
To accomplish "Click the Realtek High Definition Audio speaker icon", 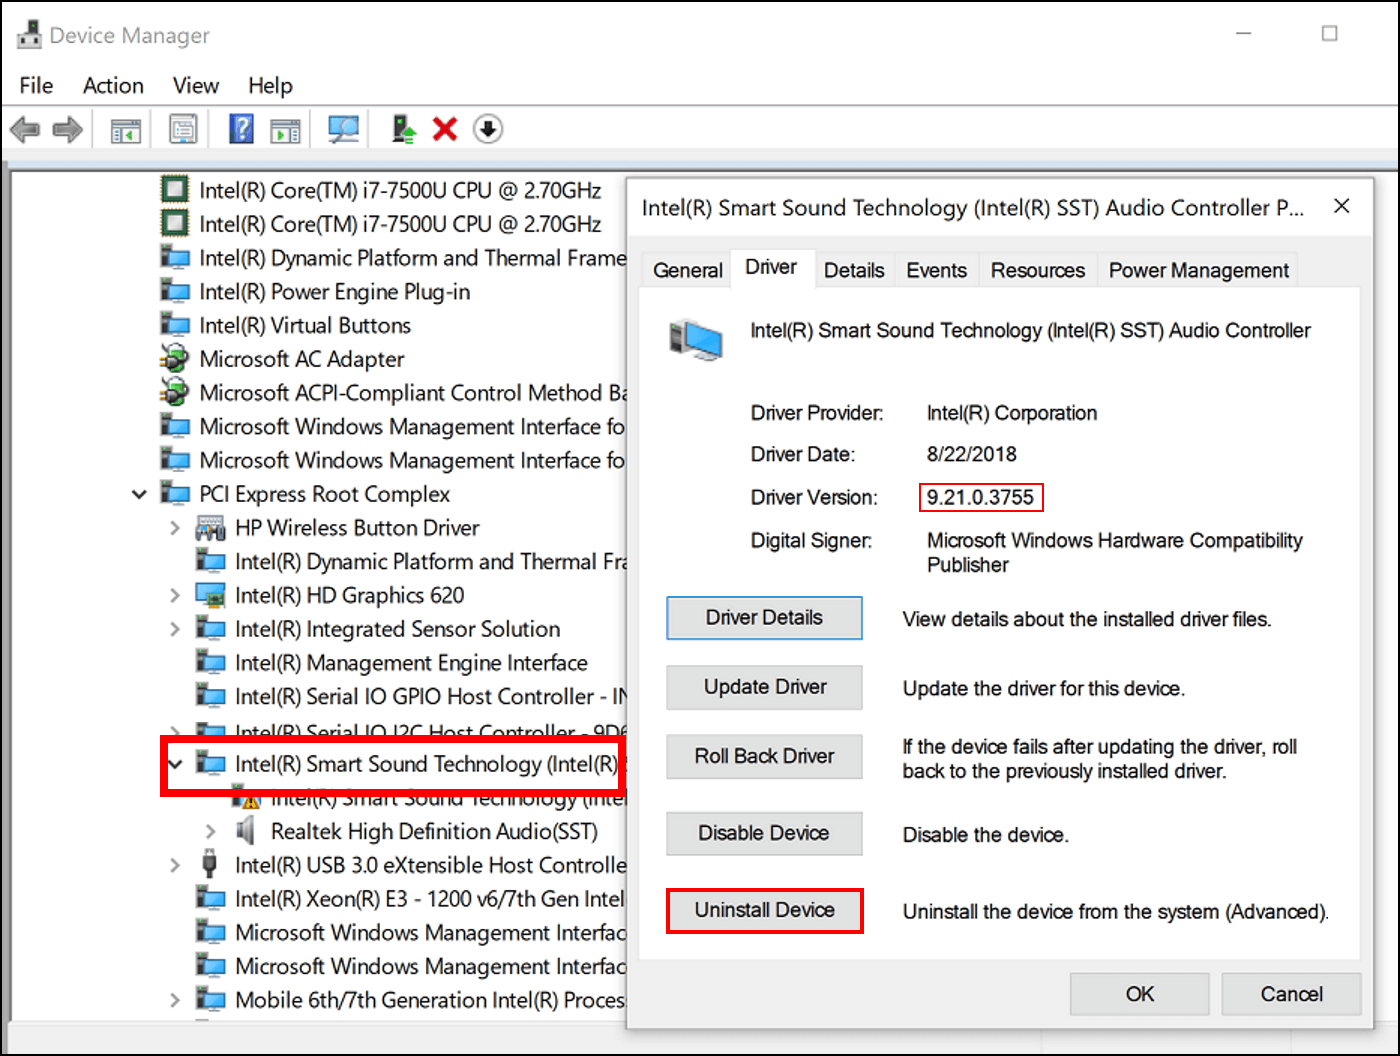I will 245,831.
